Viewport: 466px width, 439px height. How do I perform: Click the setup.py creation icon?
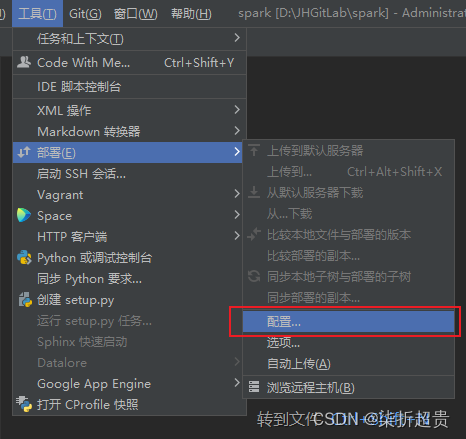tap(25, 300)
